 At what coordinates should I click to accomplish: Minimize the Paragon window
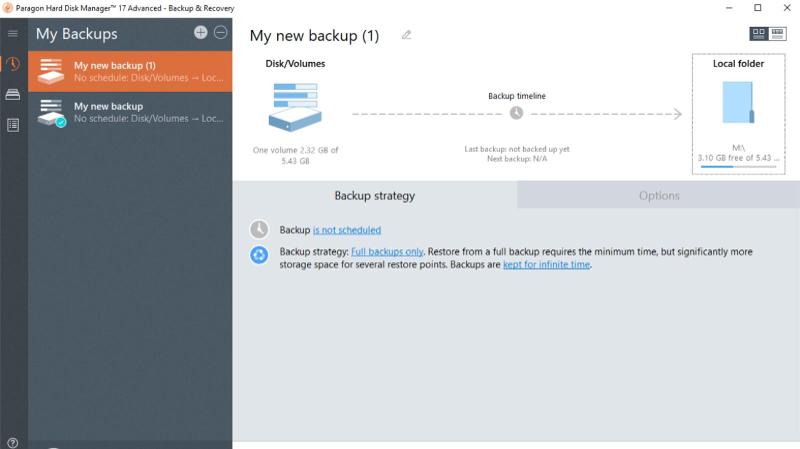click(729, 8)
